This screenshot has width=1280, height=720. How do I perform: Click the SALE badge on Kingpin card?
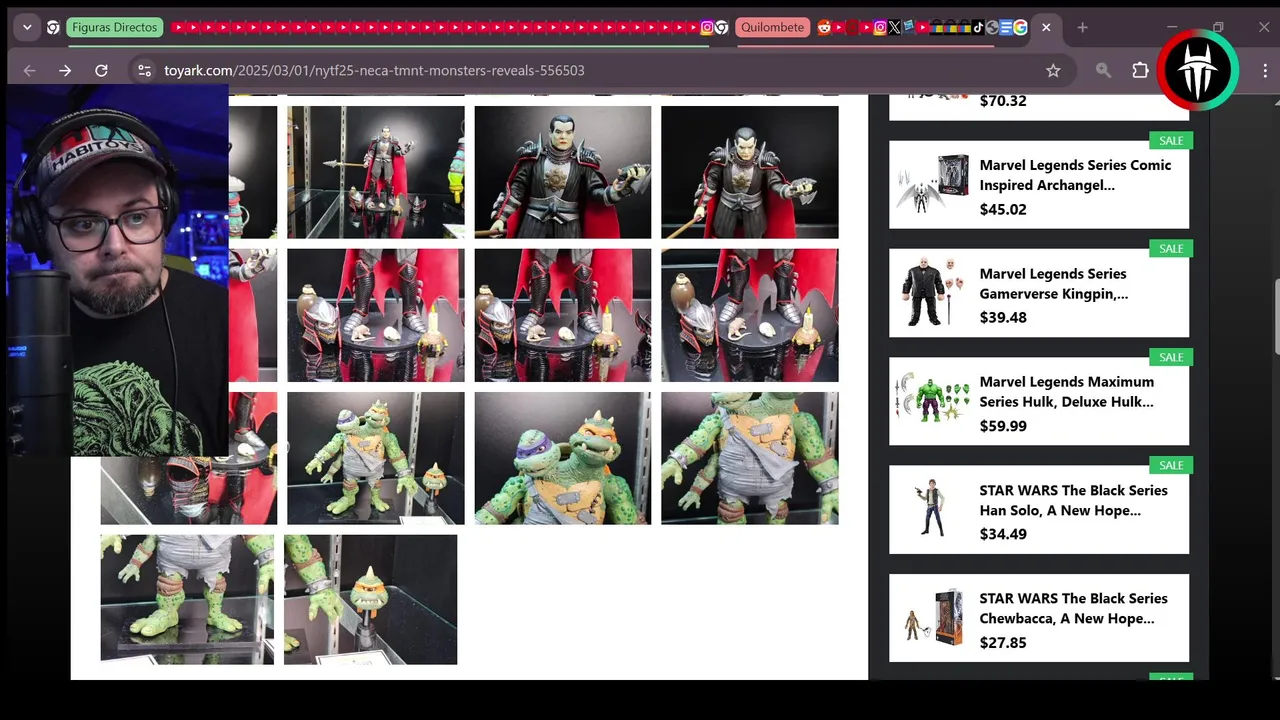1171,248
